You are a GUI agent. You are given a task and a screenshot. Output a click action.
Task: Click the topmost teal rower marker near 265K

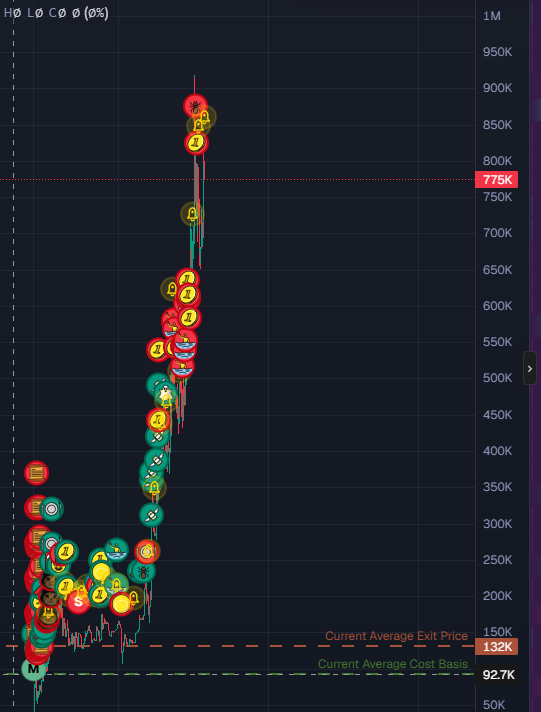pyautogui.click(x=116, y=550)
